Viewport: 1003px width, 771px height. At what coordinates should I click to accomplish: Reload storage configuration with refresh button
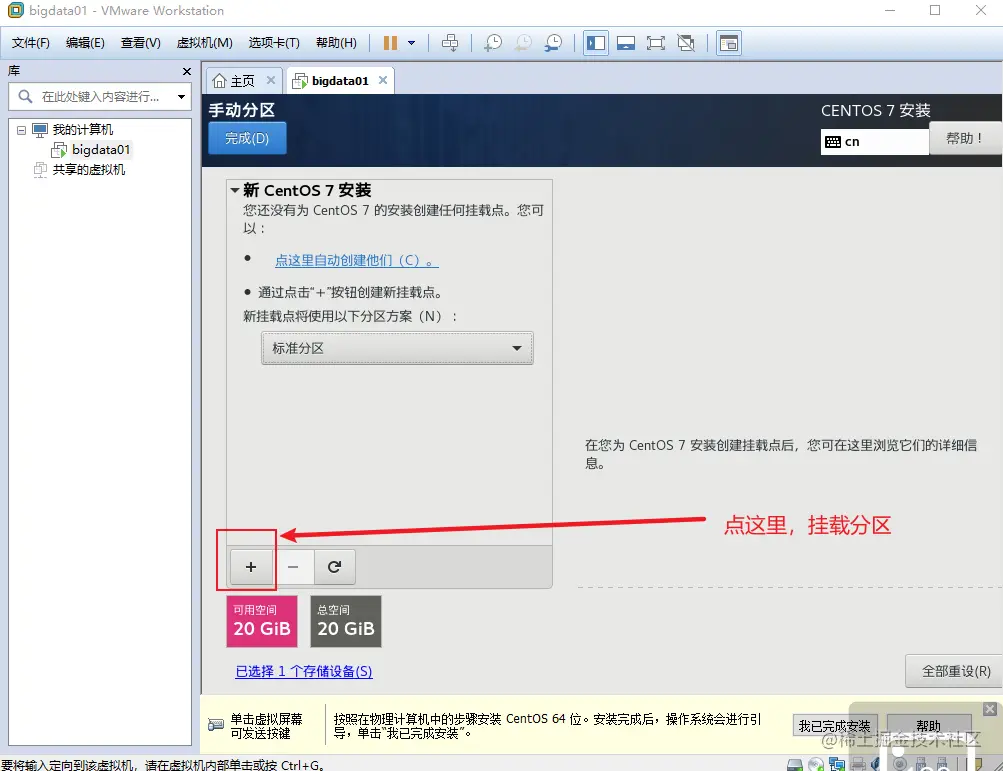tap(335, 567)
